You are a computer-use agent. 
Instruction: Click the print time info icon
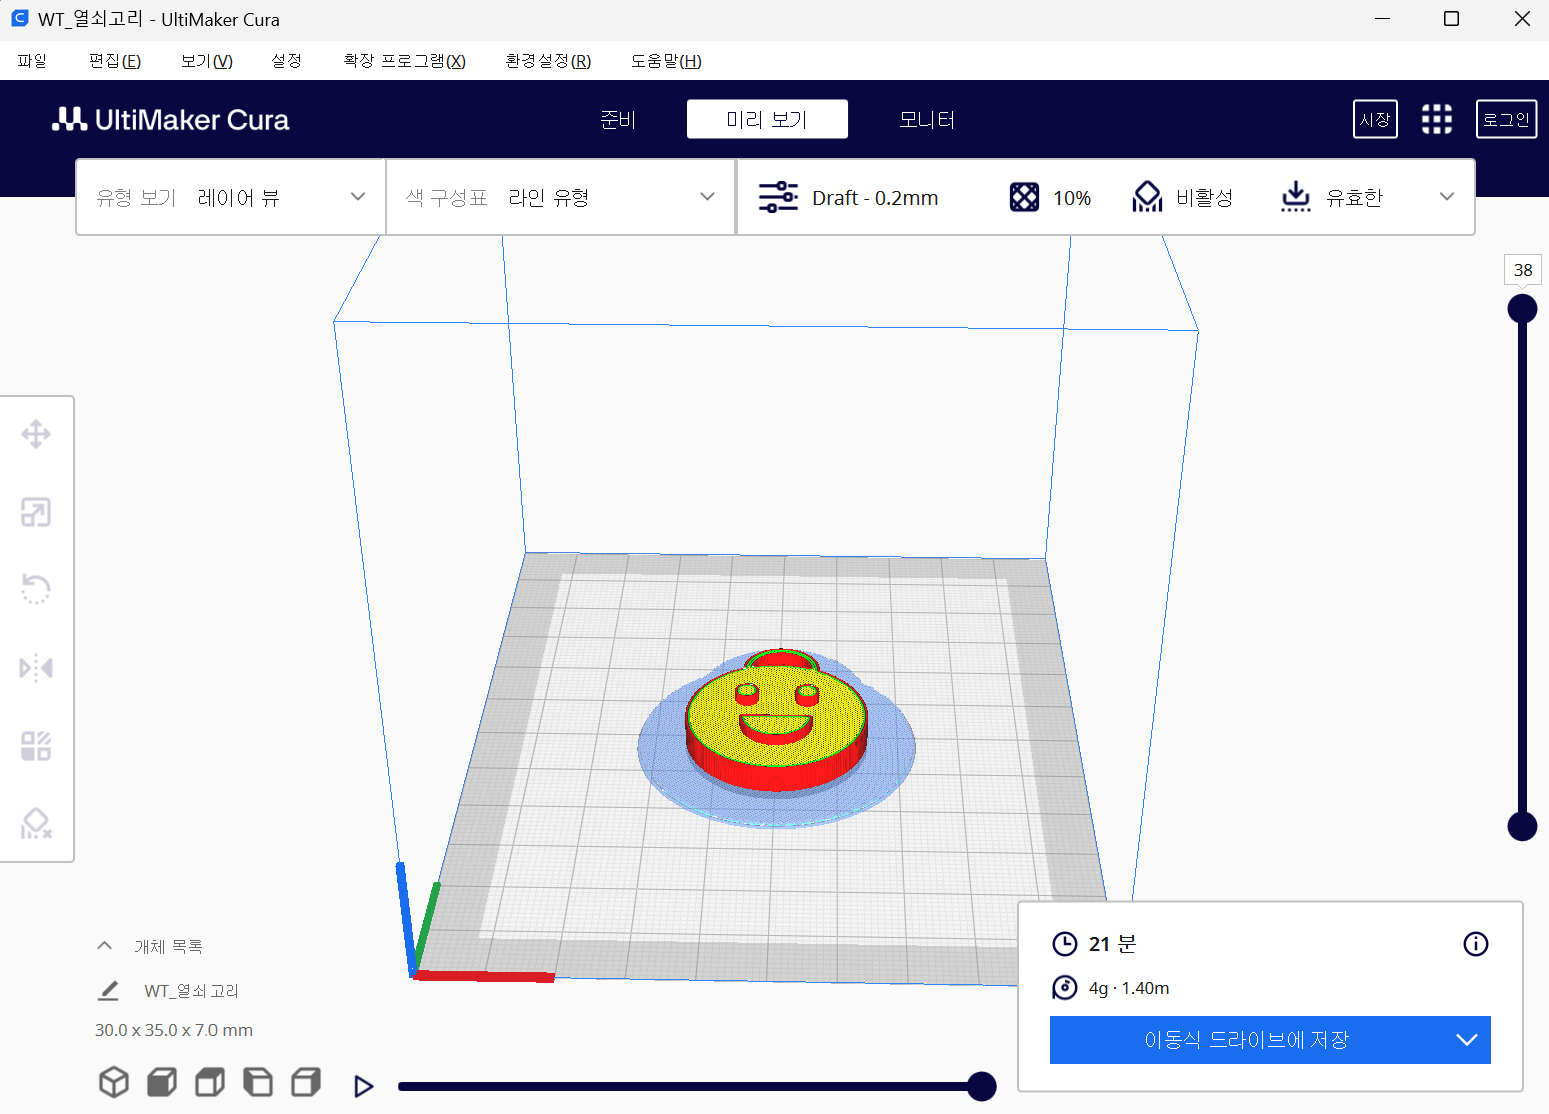(1476, 944)
